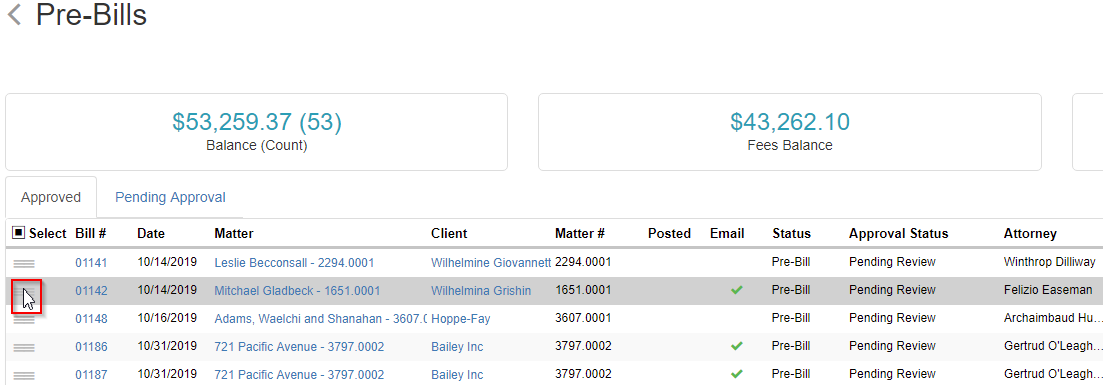This screenshot has height=385, width=1103.
Task: Click the row handle for bill 01187
Action: tap(24, 376)
